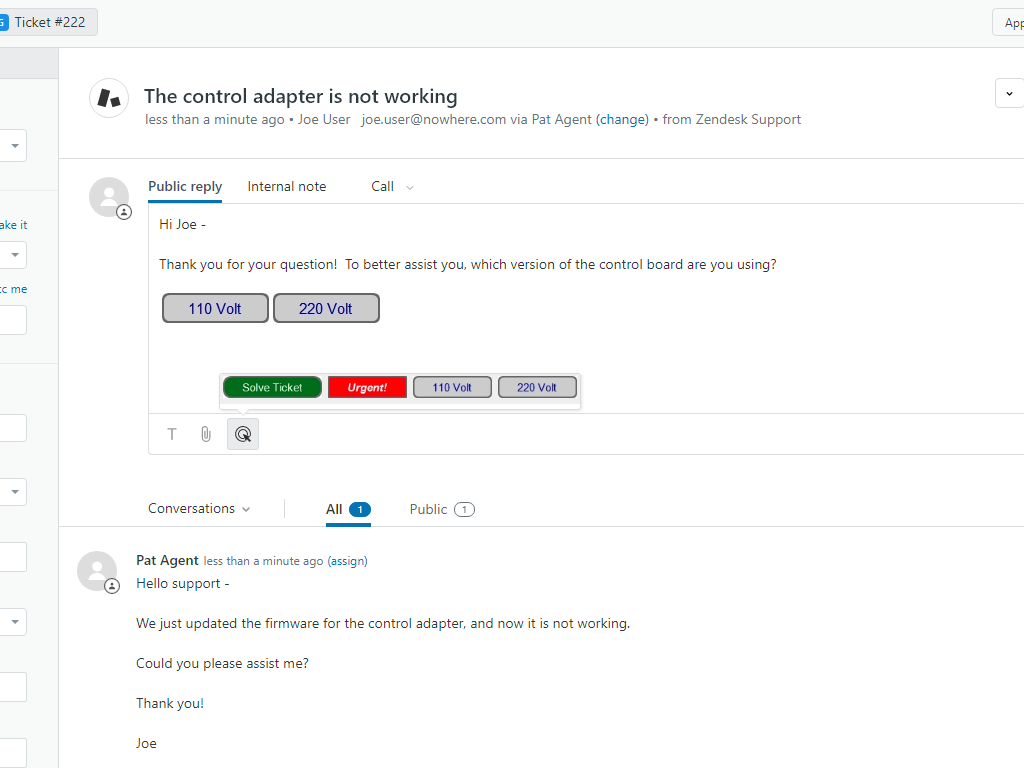This screenshot has height=768, width=1024.
Task: Click the change requester link
Action: click(x=622, y=120)
